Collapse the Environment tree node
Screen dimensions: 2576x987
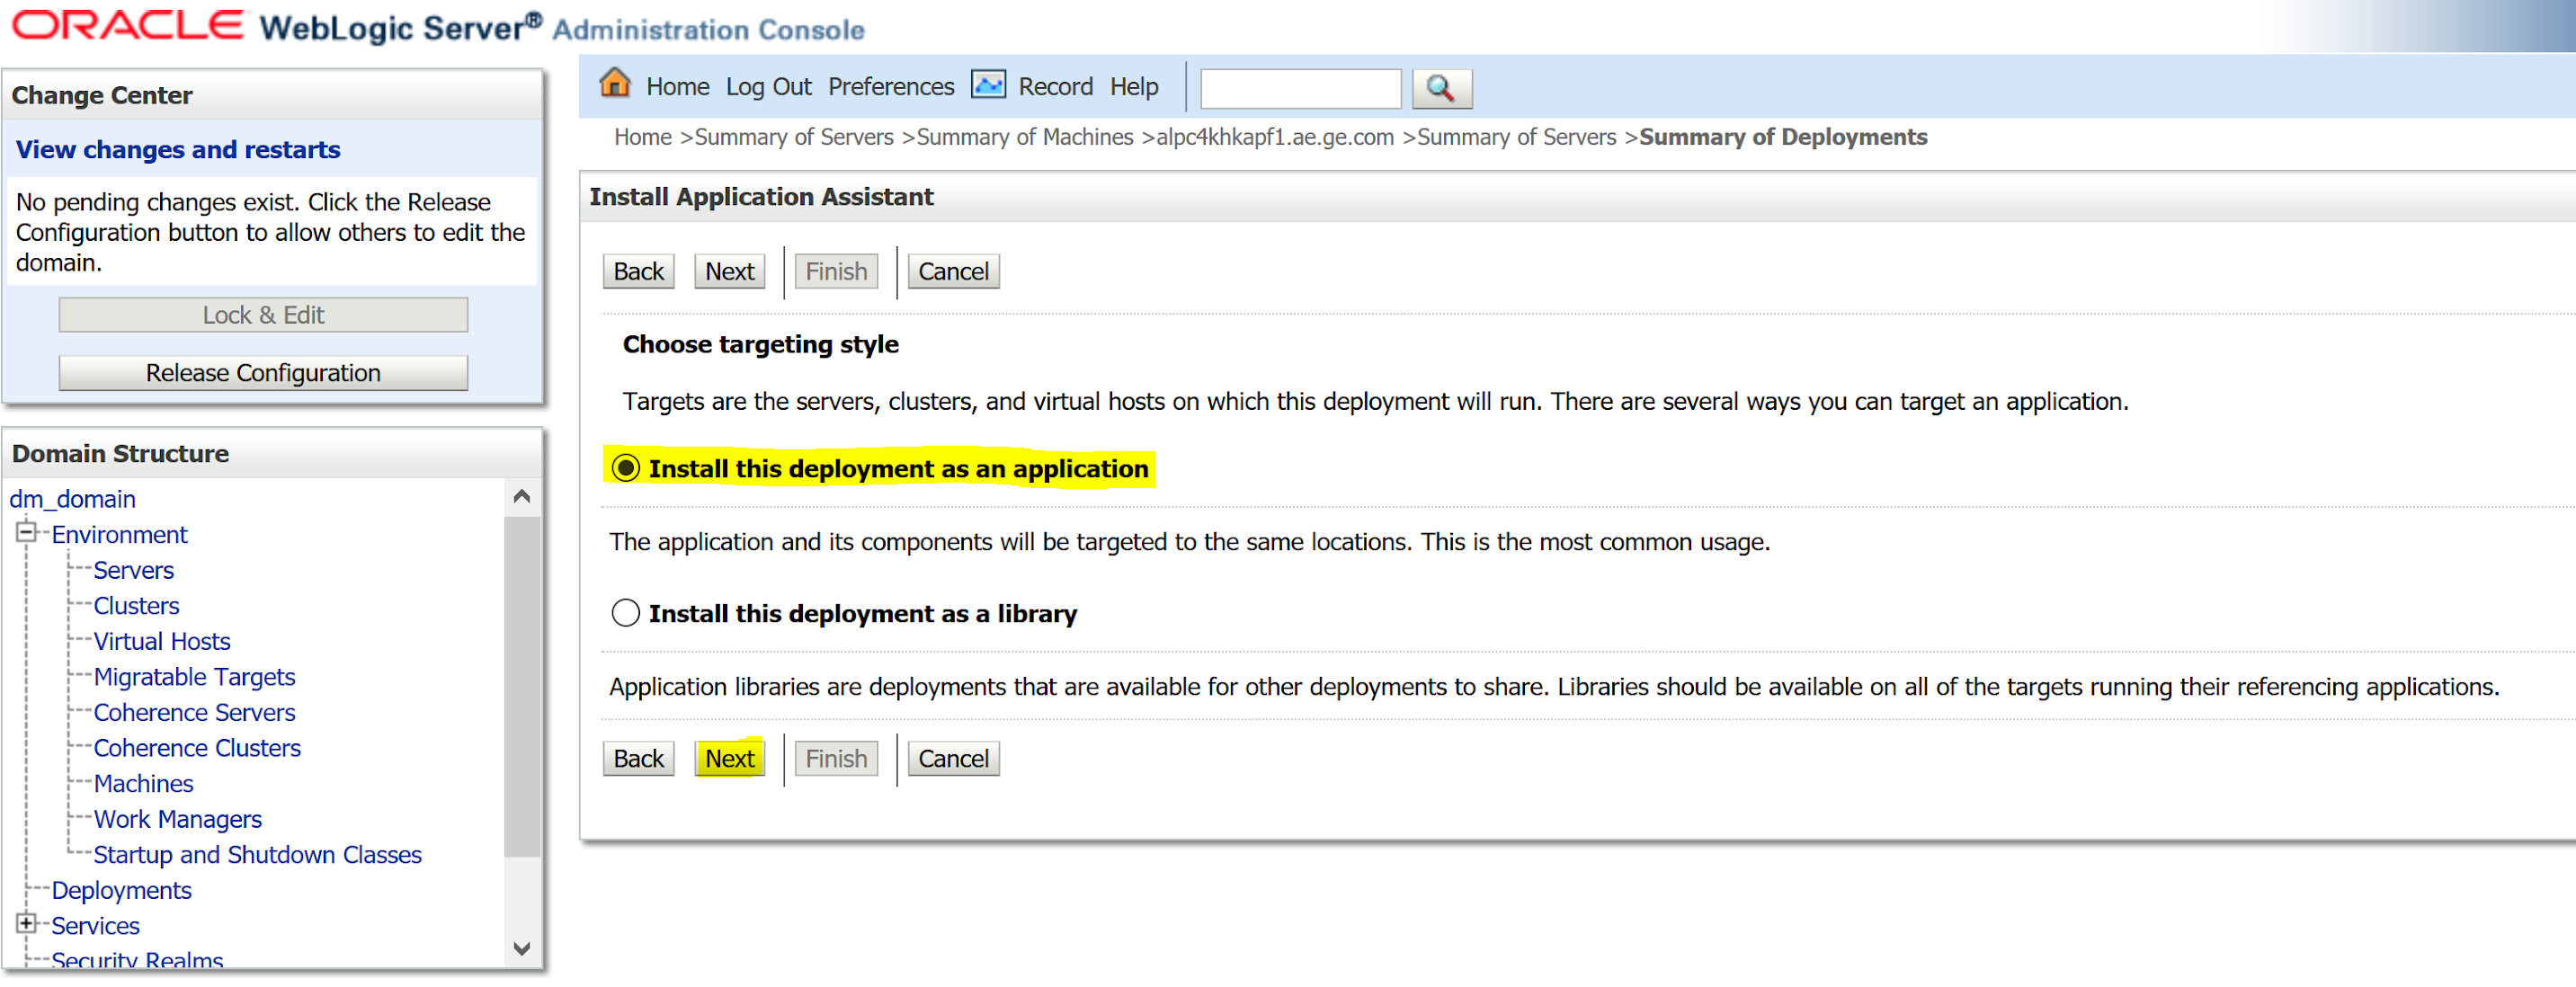(x=27, y=532)
